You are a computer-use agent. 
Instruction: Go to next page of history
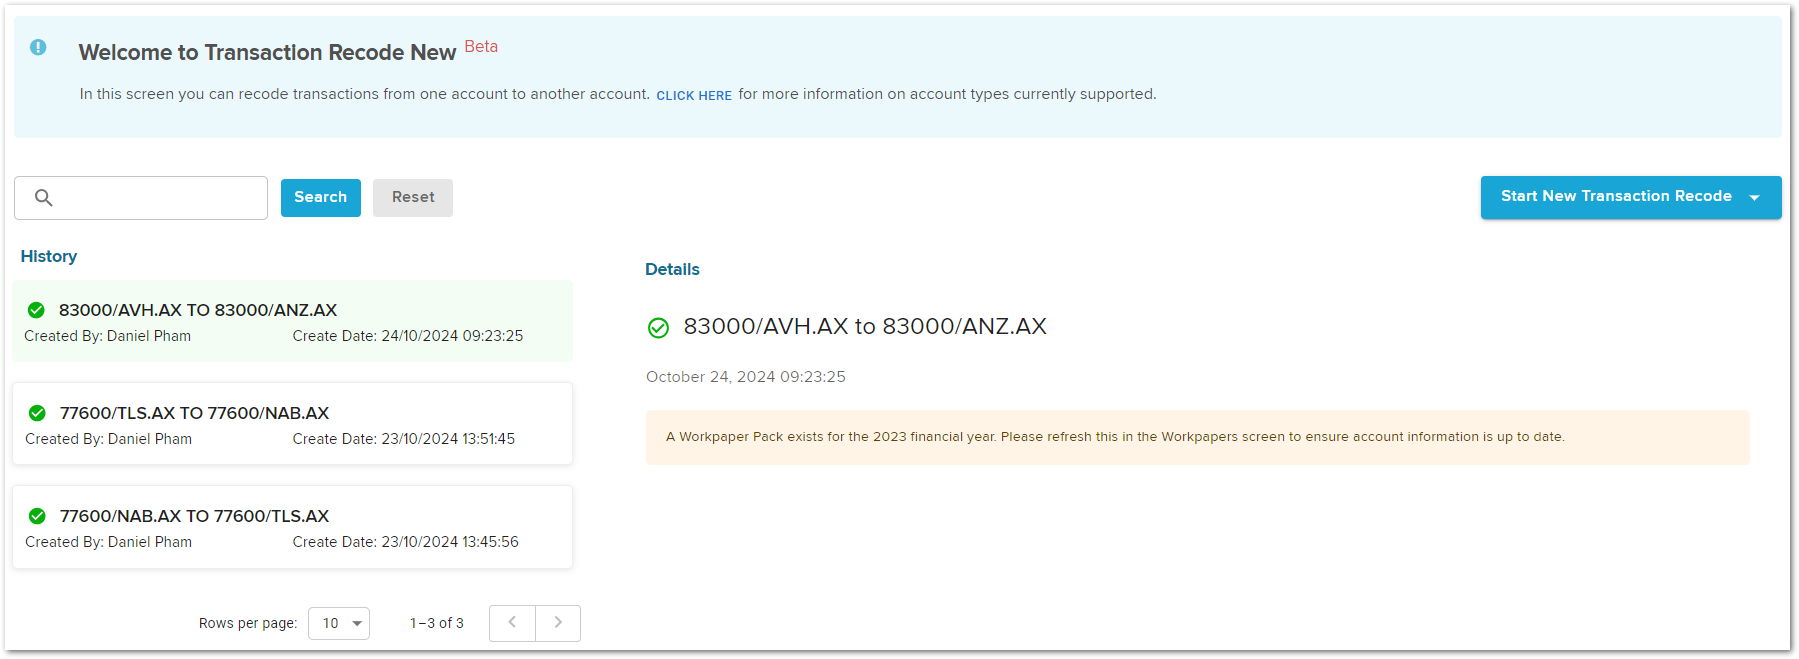pos(558,623)
